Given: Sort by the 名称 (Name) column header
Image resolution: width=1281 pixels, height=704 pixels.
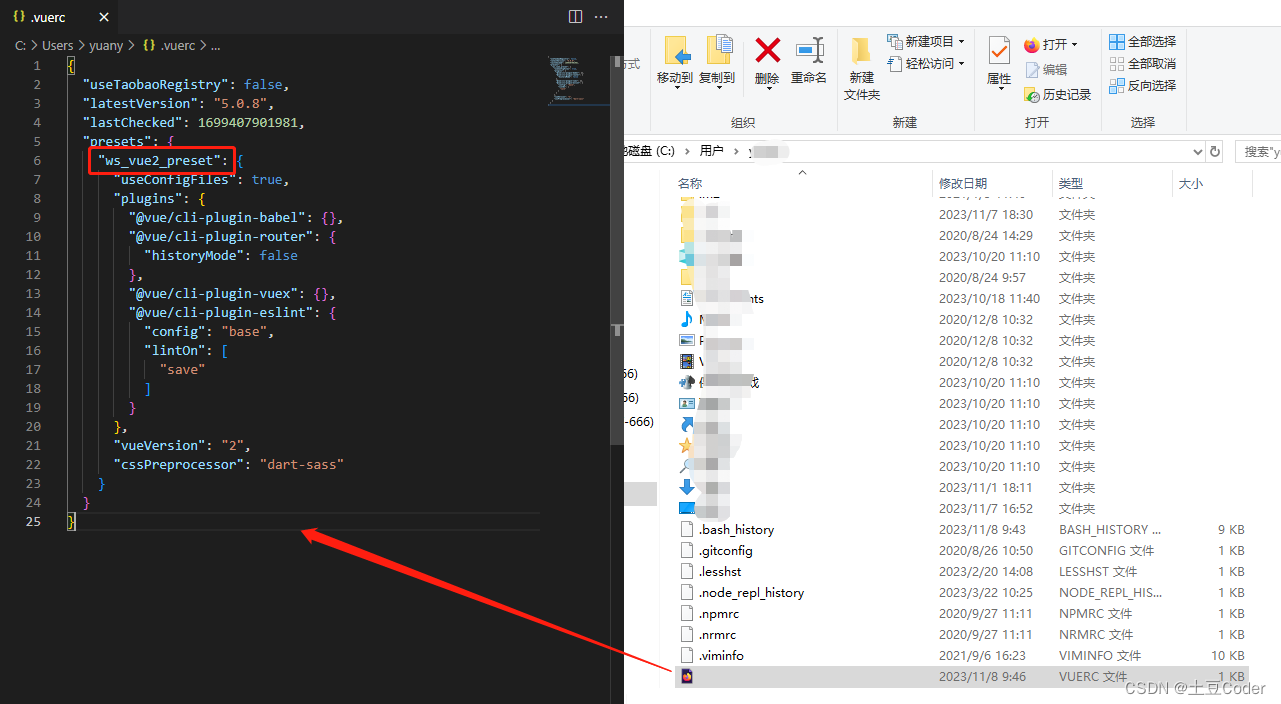Looking at the screenshot, I should tap(690, 183).
